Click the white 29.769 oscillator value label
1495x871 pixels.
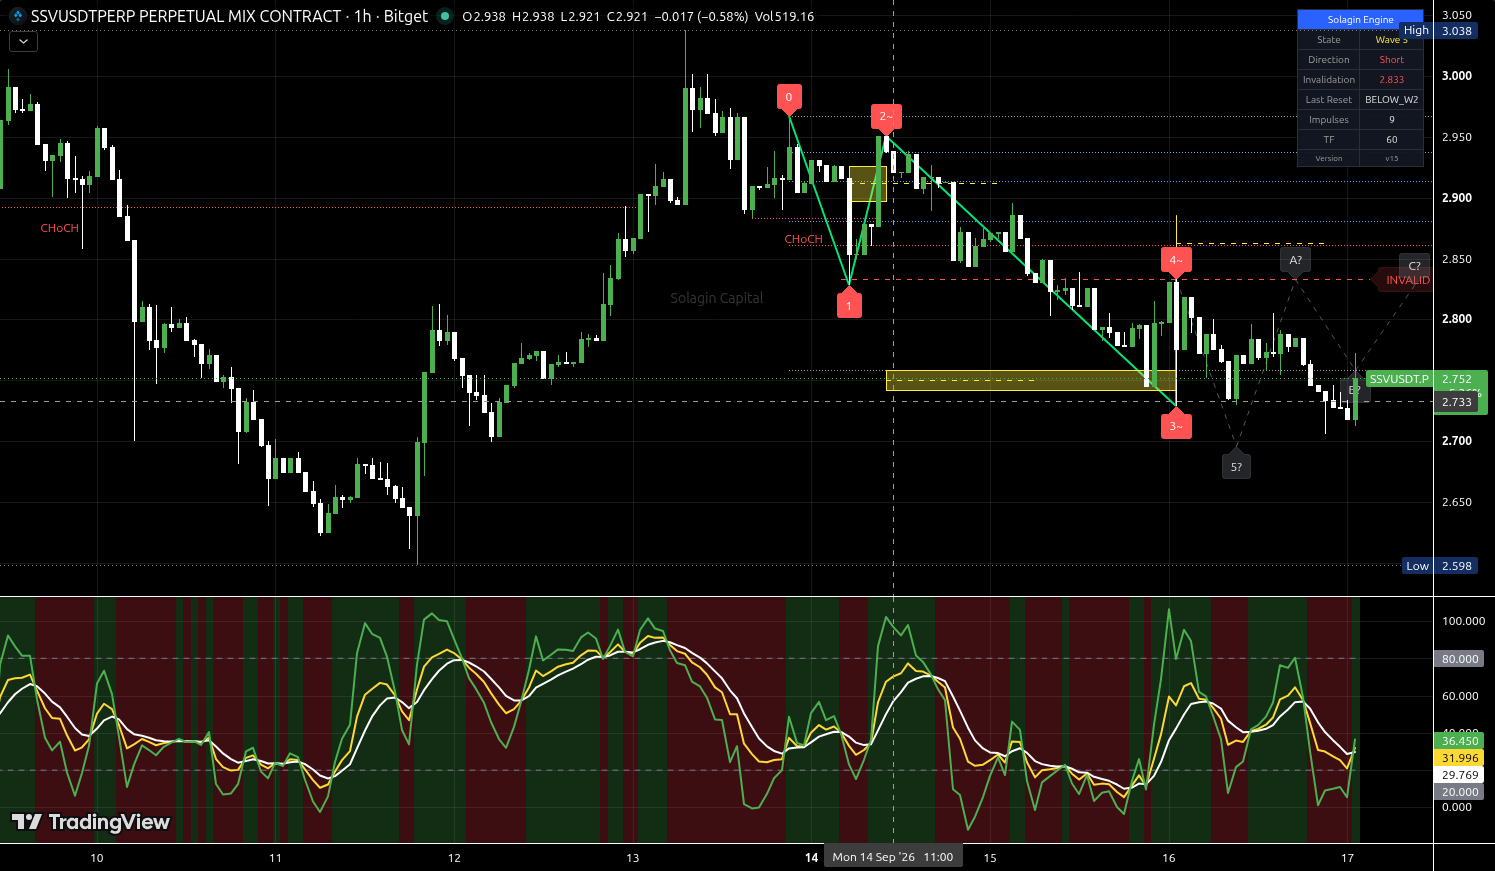[1459, 775]
